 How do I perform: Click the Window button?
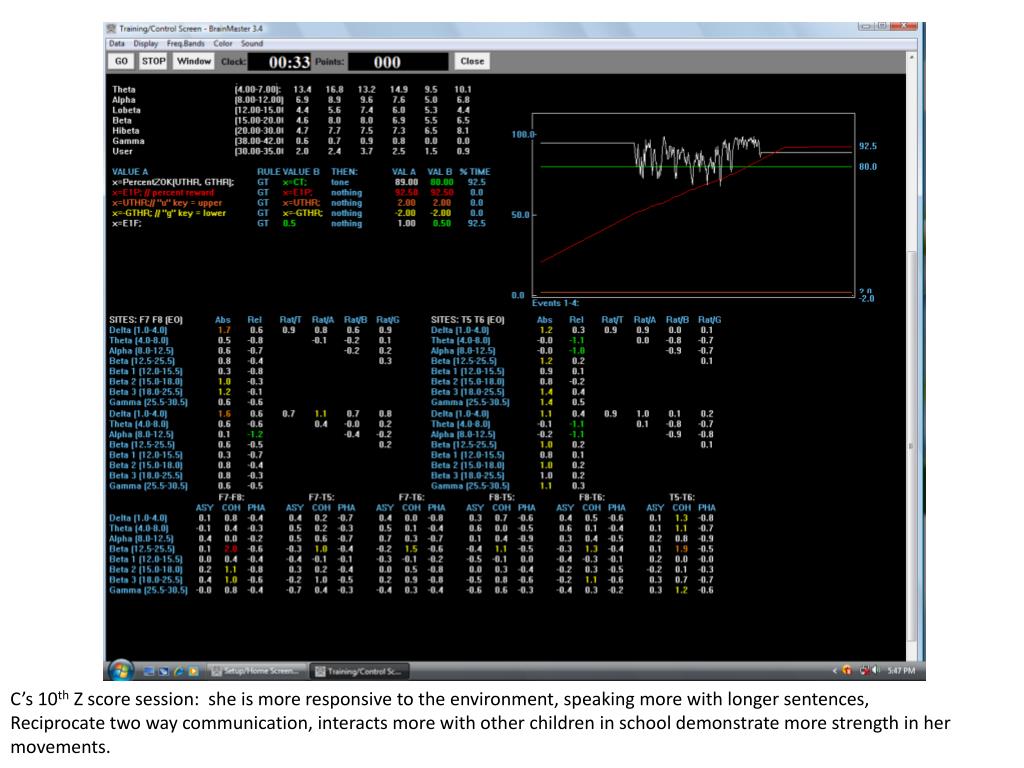point(194,61)
